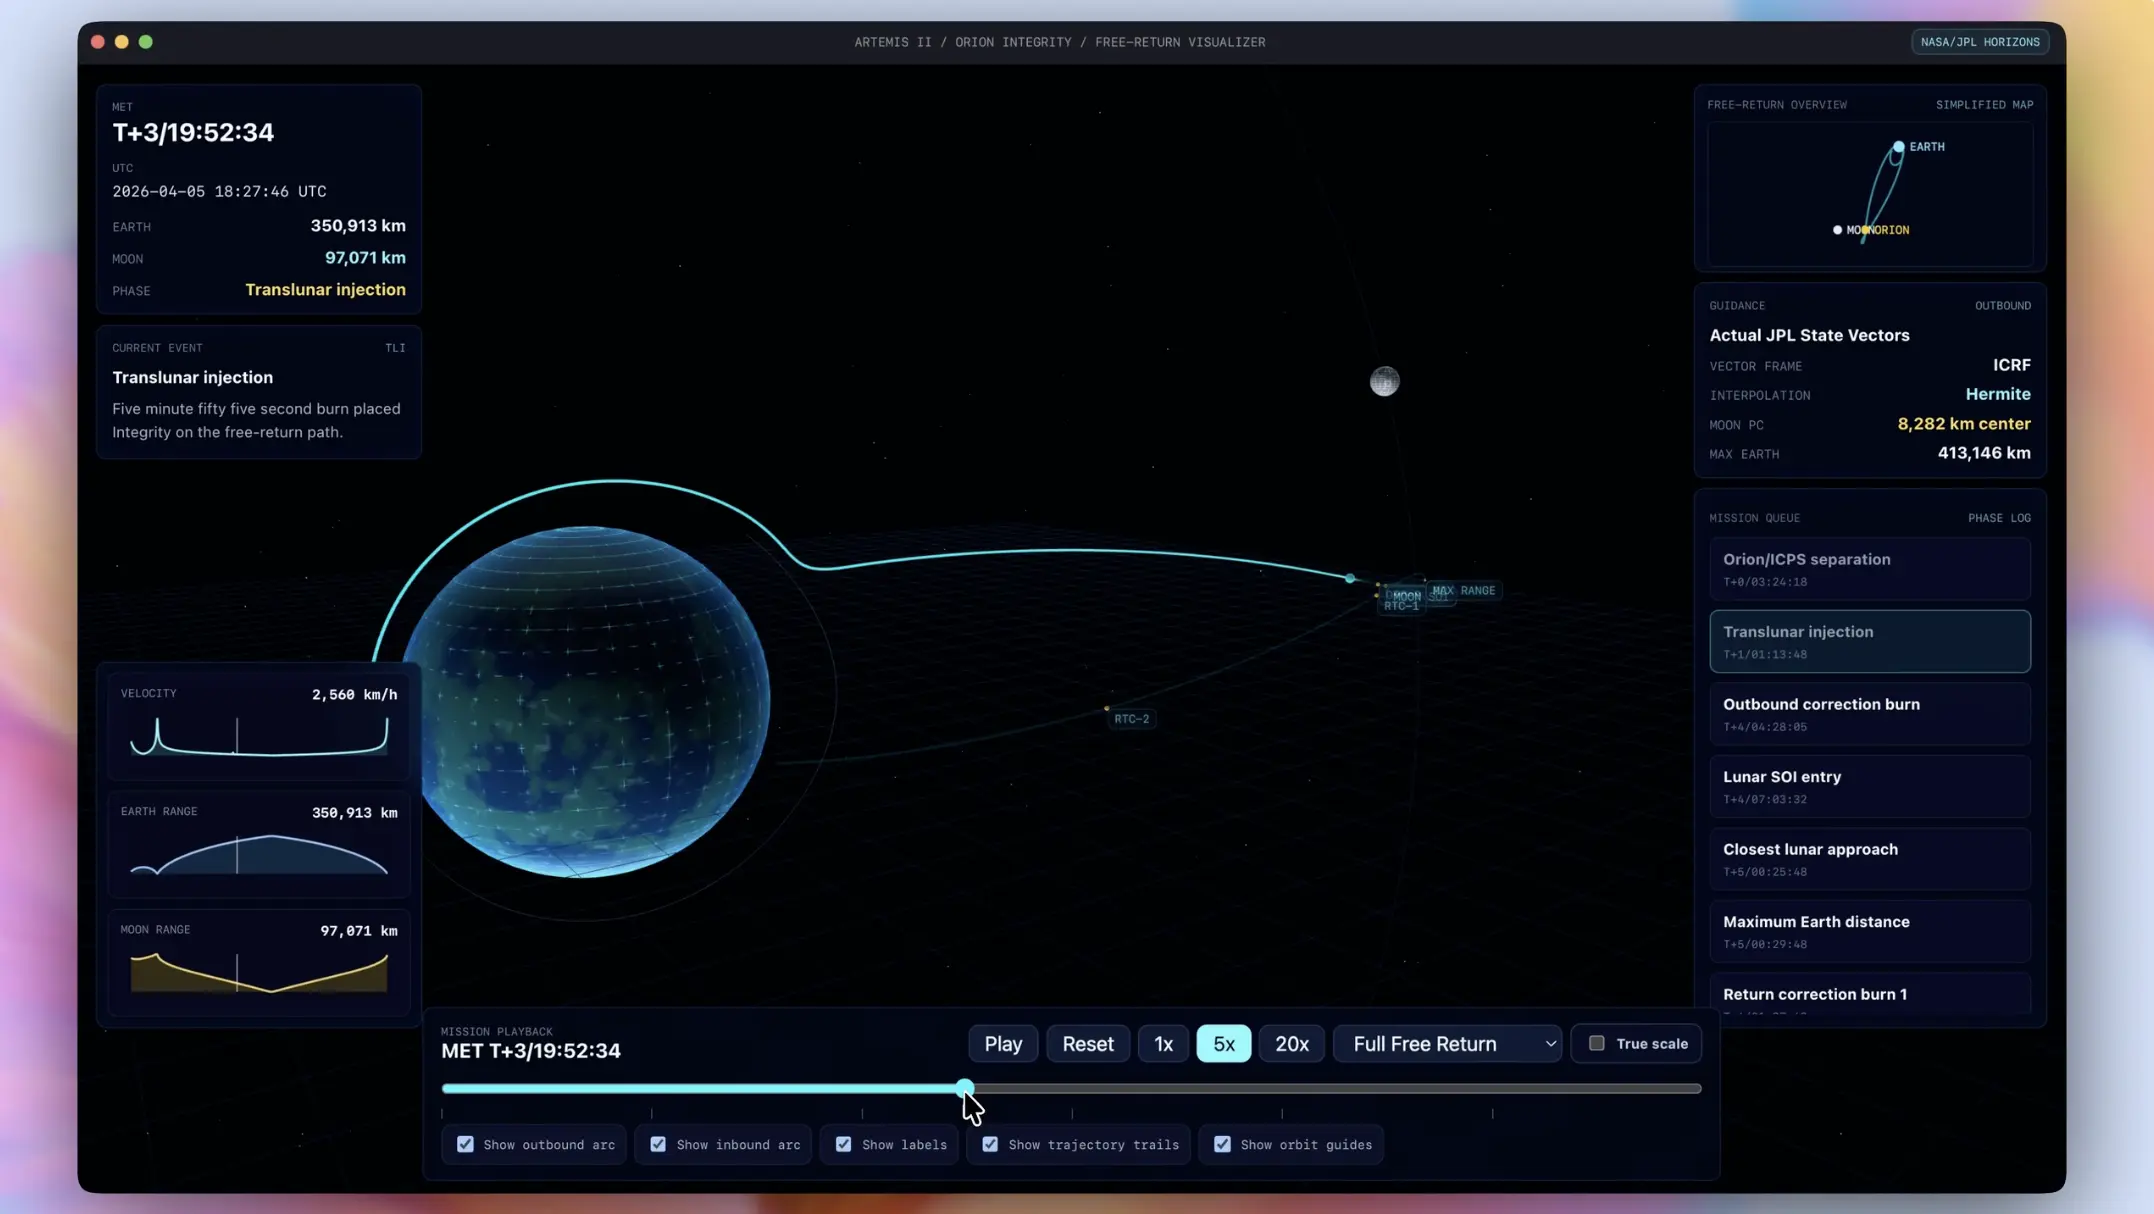Click the Earth marker in overview map

pos(1898,147)
